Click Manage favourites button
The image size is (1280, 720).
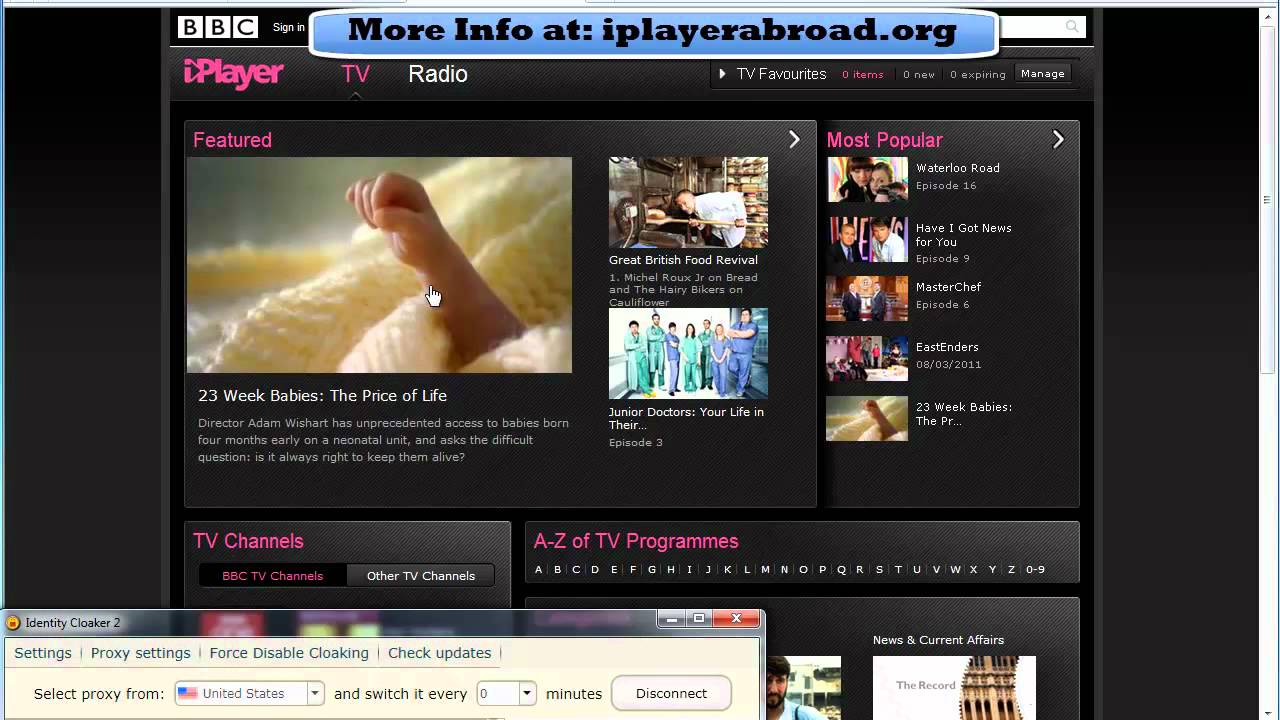point(1043,74)
